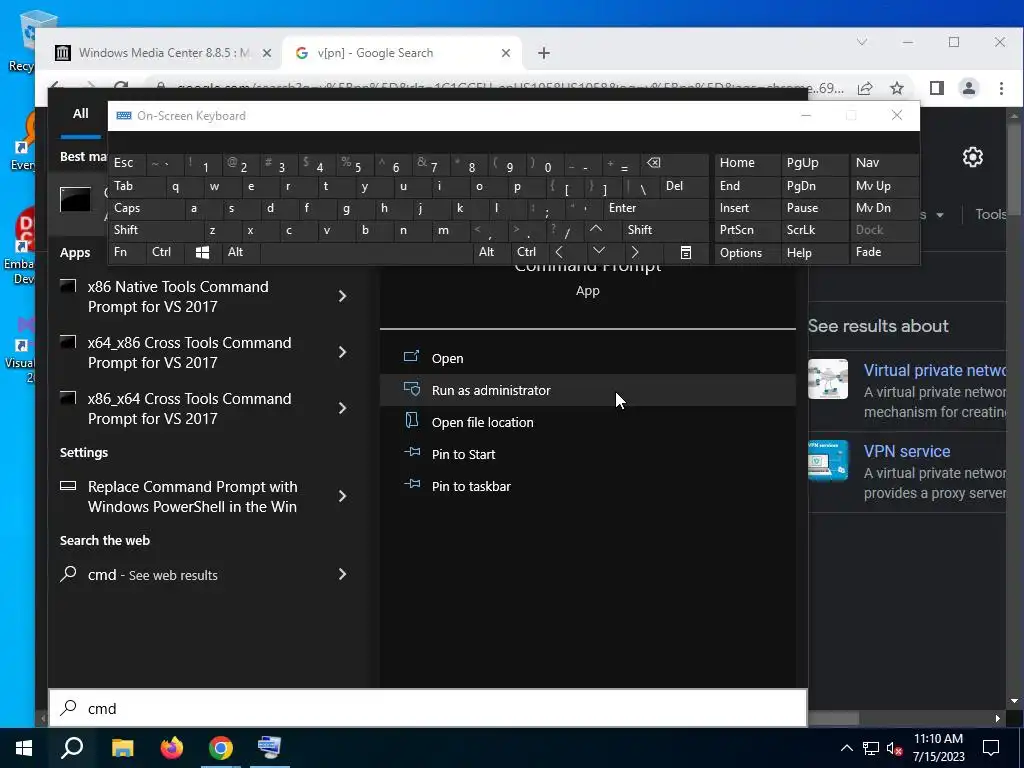Expand x86 Native Tools Command Prompt arrow
1024x768 pixels.
coord(342,296)
